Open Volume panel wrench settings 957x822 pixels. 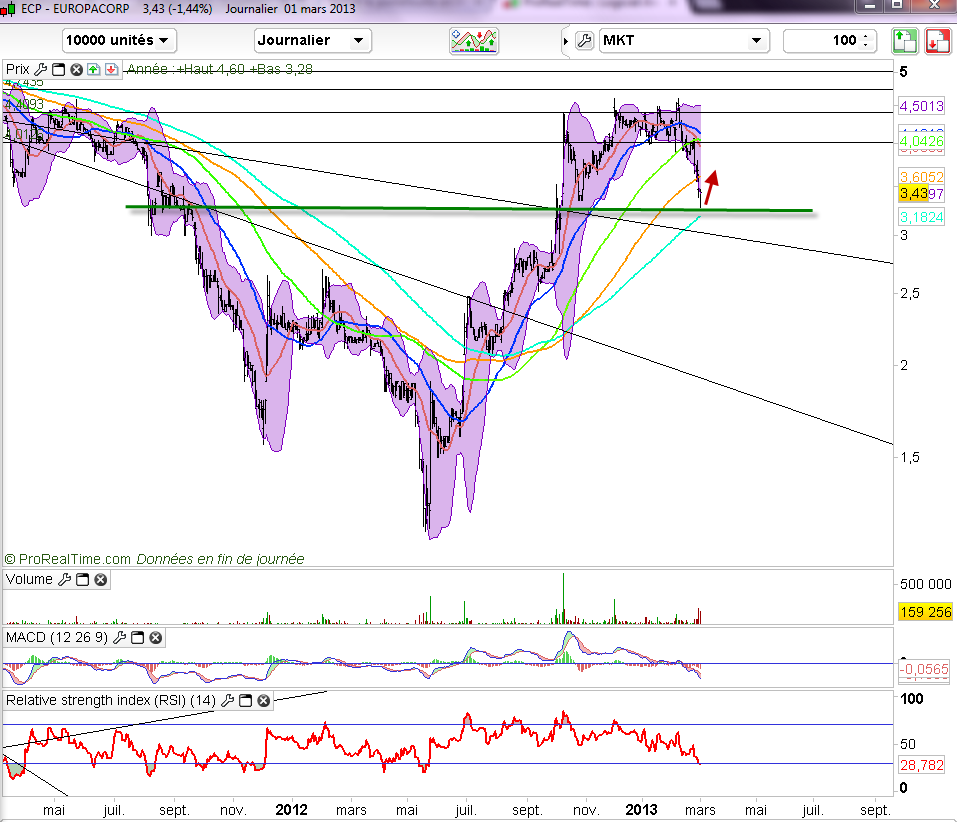(x=65, y=580)
